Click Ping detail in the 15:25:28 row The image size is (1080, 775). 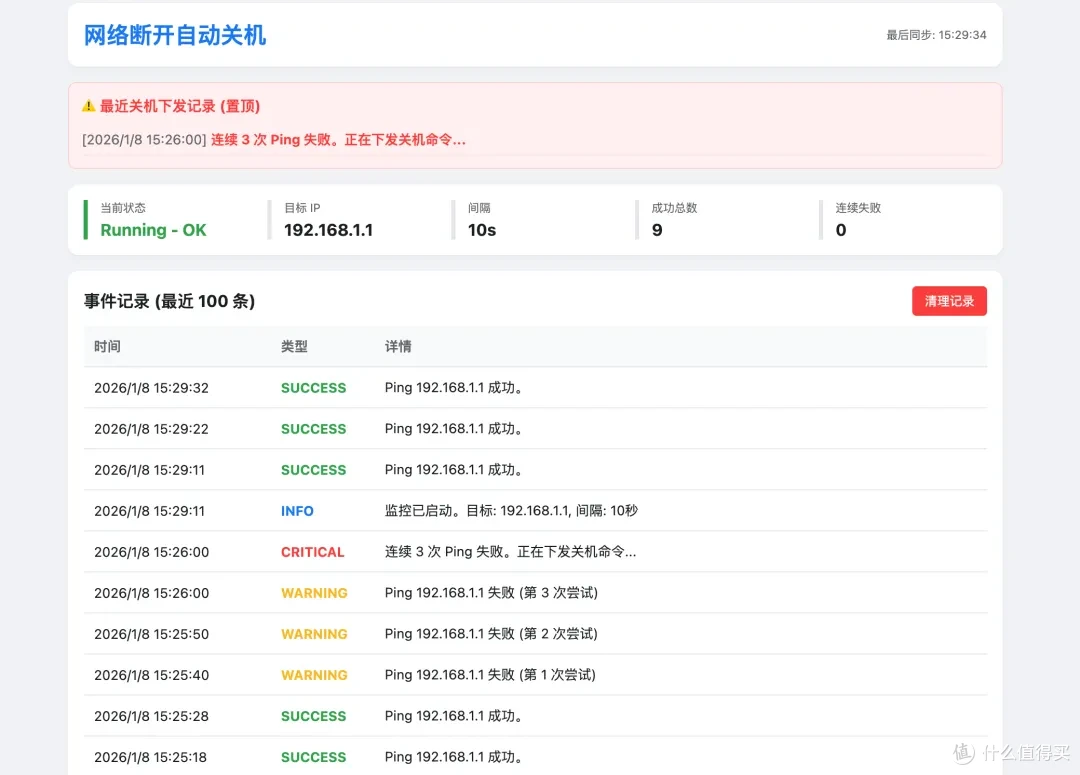(x=453, y=716)
